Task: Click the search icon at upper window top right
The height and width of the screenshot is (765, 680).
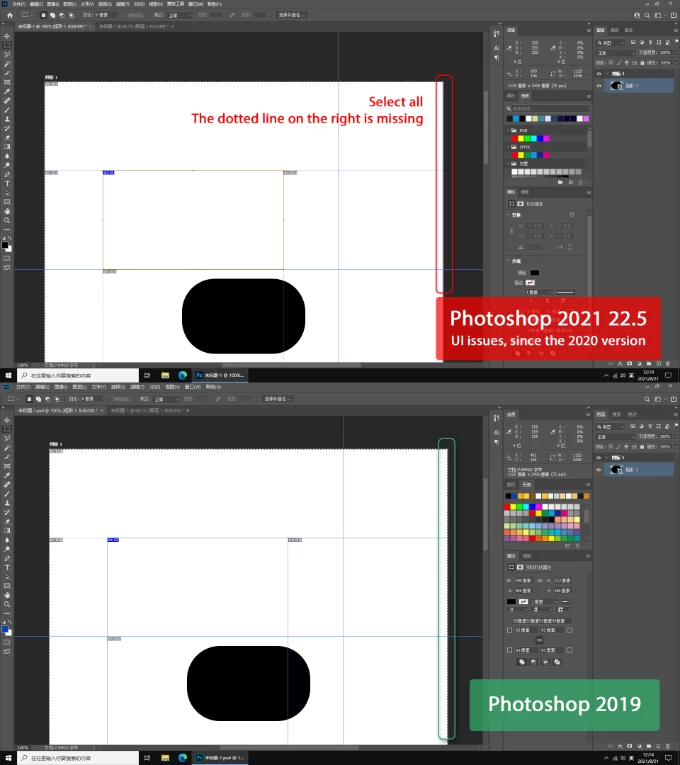Action: 647,15
